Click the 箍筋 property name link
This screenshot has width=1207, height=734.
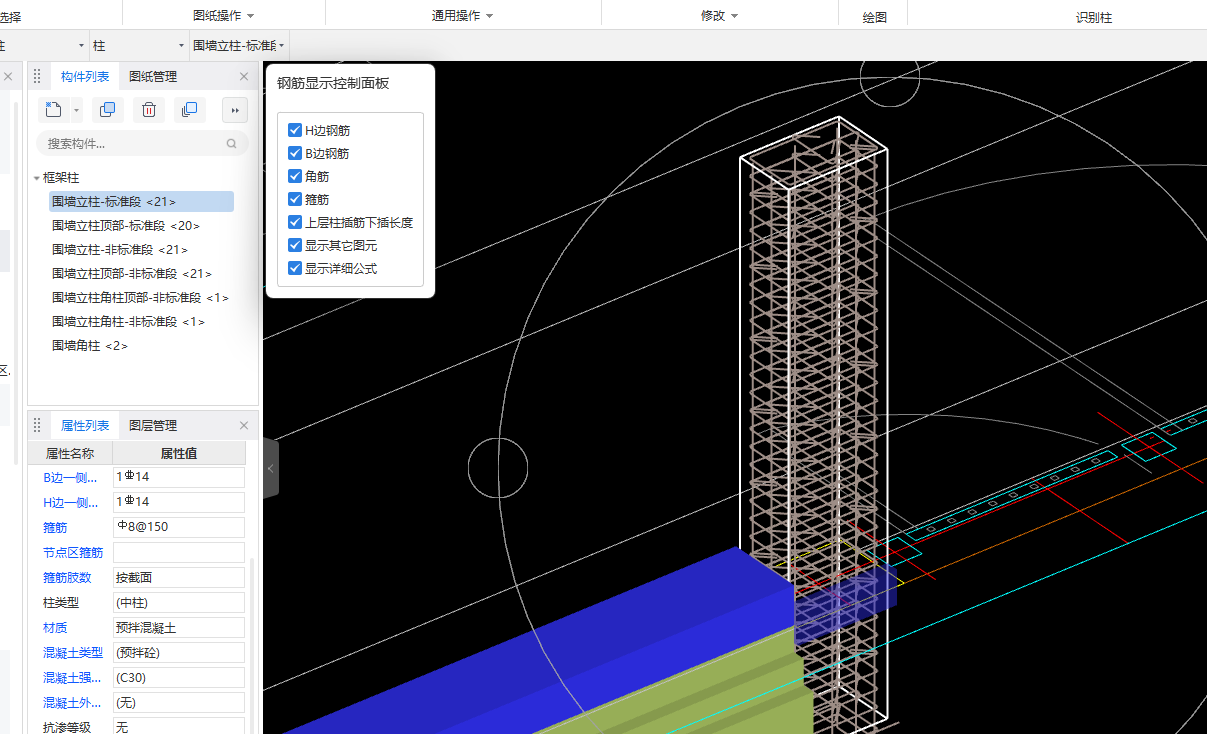[x=55, y=527]
